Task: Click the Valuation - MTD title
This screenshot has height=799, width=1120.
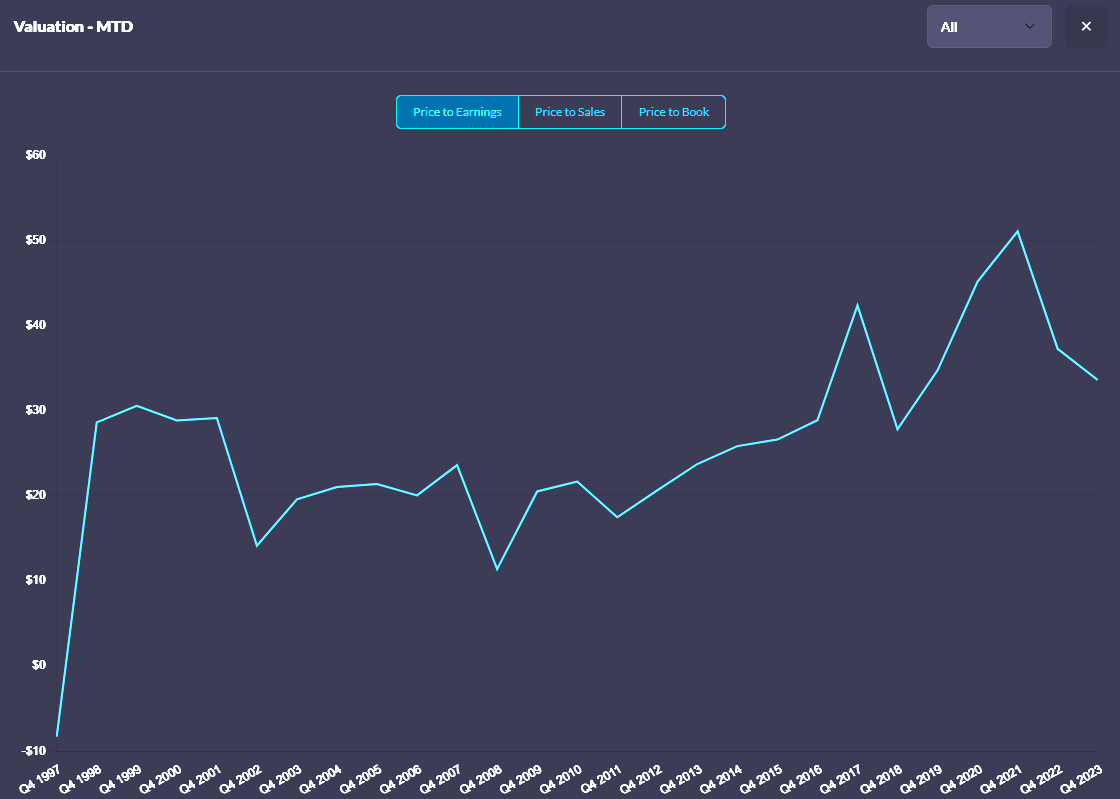Action: 73,26
